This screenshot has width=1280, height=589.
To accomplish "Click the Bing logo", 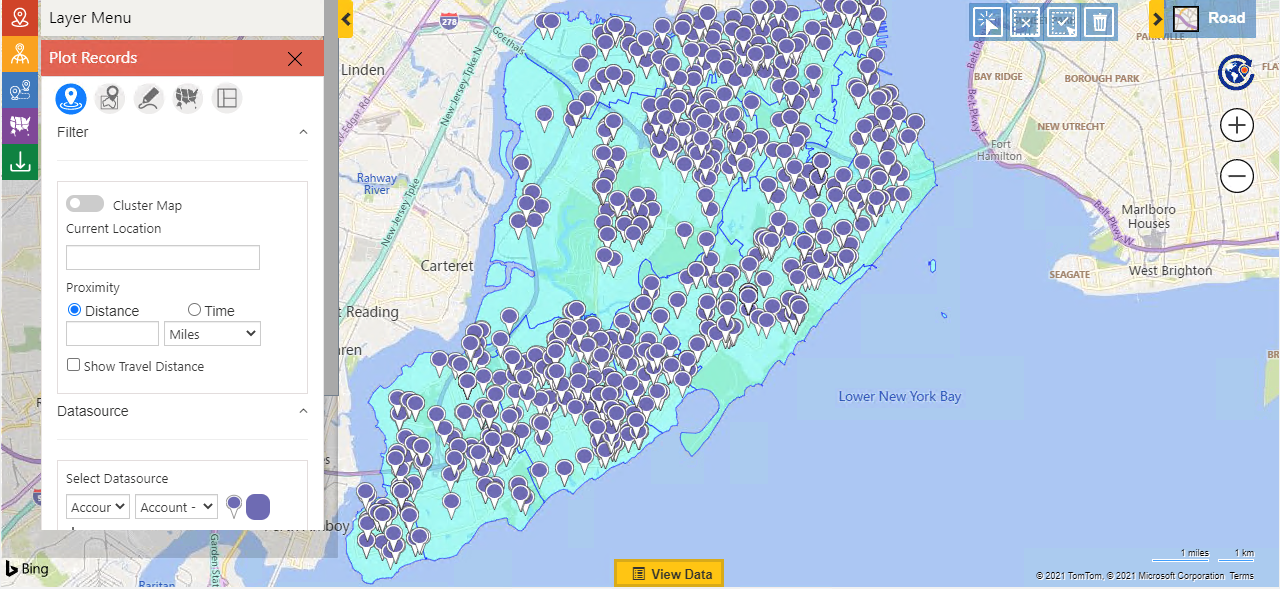I will [27, 569].
